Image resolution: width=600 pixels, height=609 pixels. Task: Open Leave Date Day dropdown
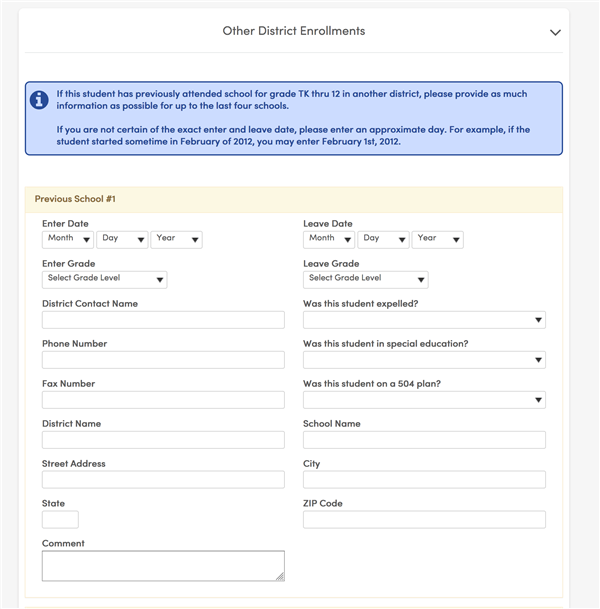[x=383, y=240]
